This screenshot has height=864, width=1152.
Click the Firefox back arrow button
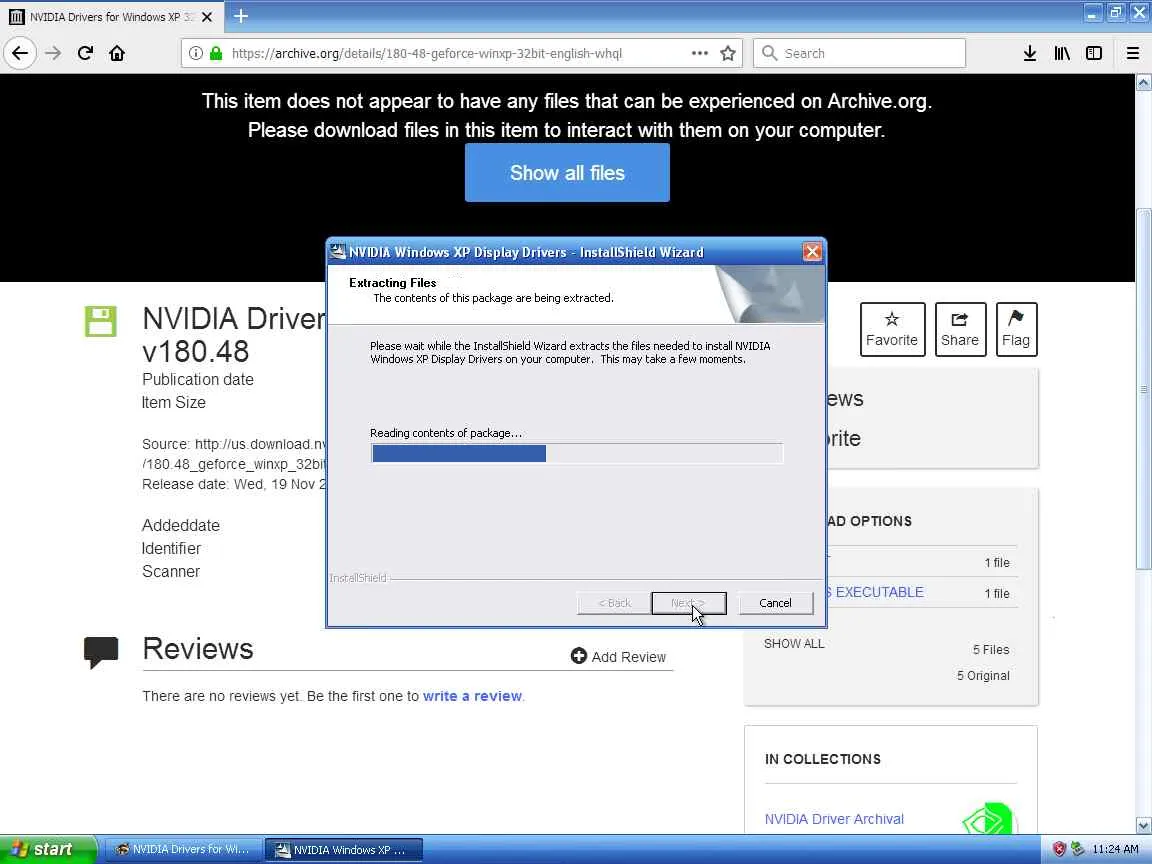20,53
